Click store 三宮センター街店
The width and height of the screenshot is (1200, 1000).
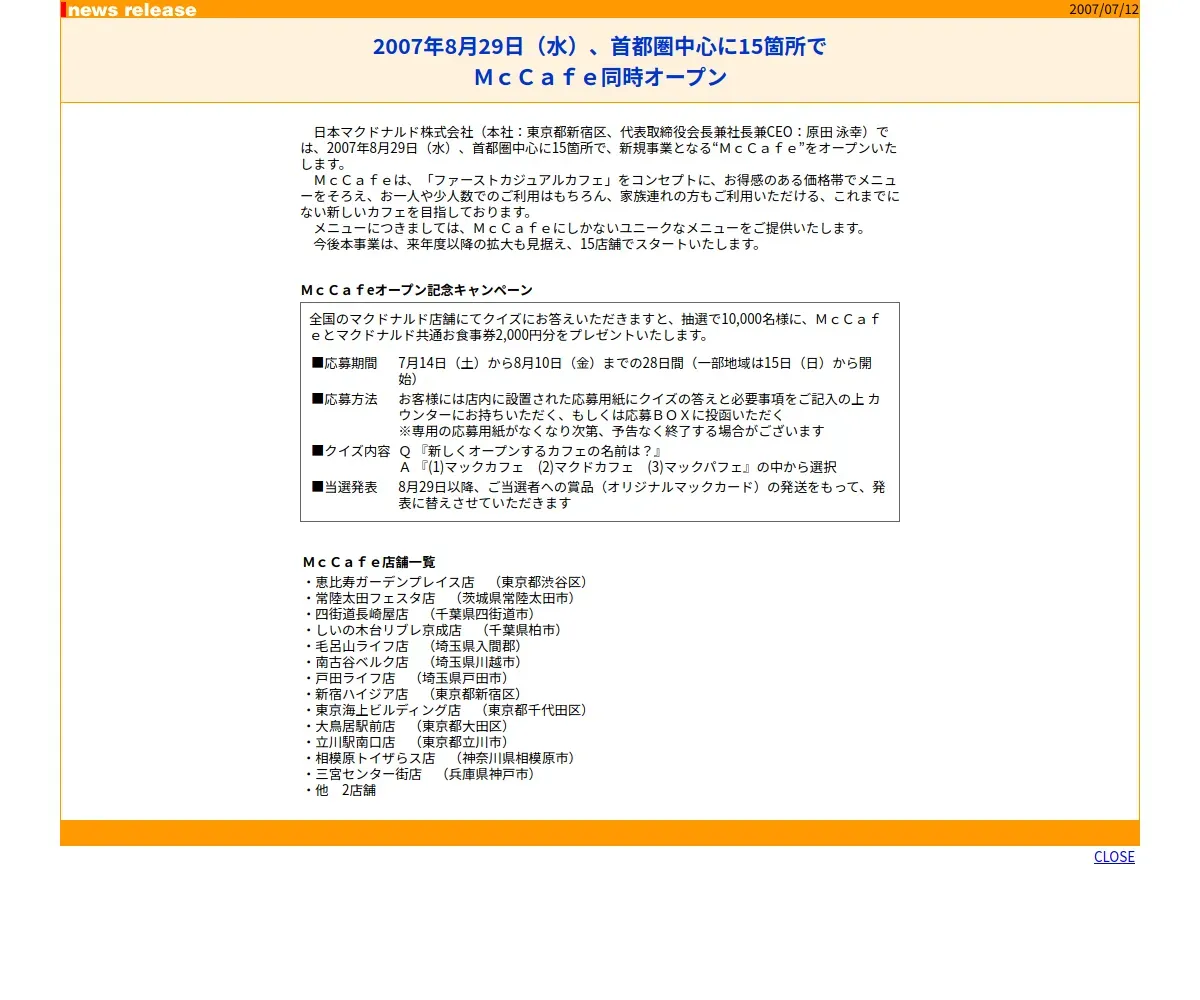coord(419,774)
